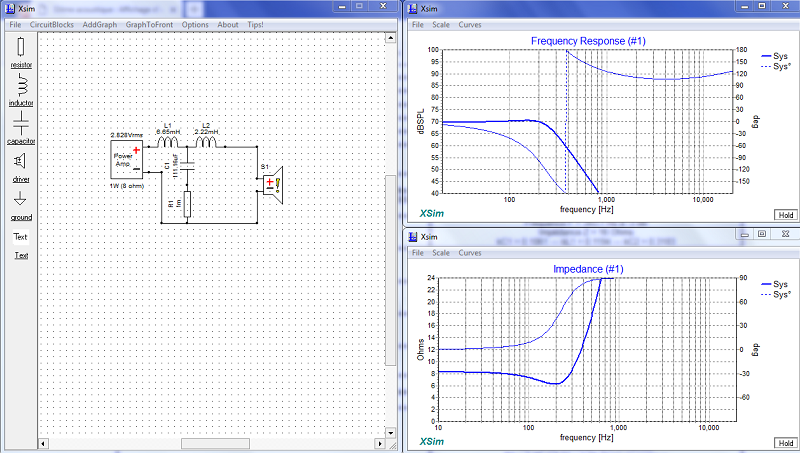Click Sys legend entry in Frequency Response graph
The image size is (800, 453).
tap(775, 56)
